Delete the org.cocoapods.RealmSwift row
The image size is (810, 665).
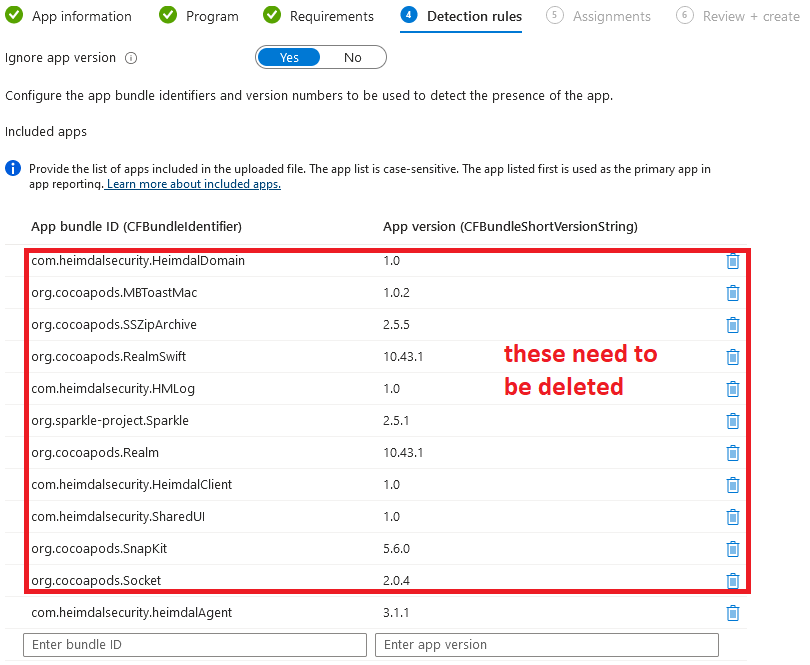tap(733, 357)
